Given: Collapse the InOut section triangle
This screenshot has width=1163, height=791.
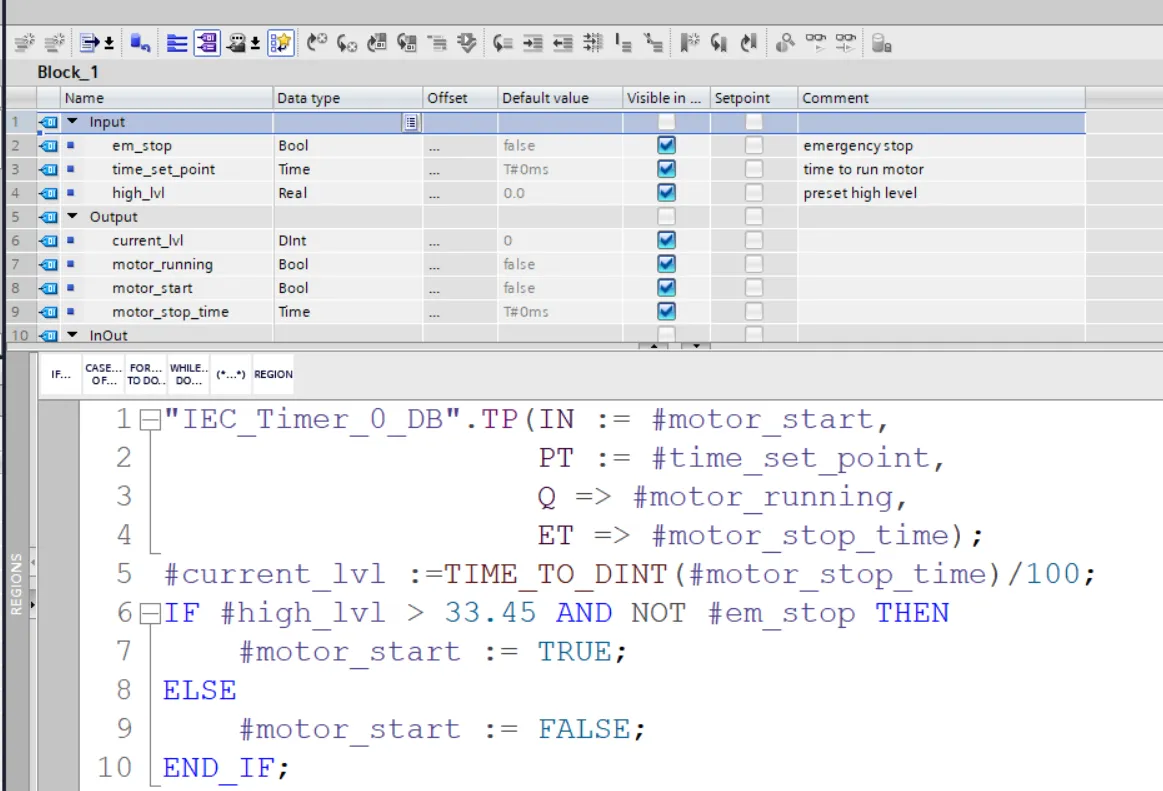Looking at the screenshot, I should (72, 335).
